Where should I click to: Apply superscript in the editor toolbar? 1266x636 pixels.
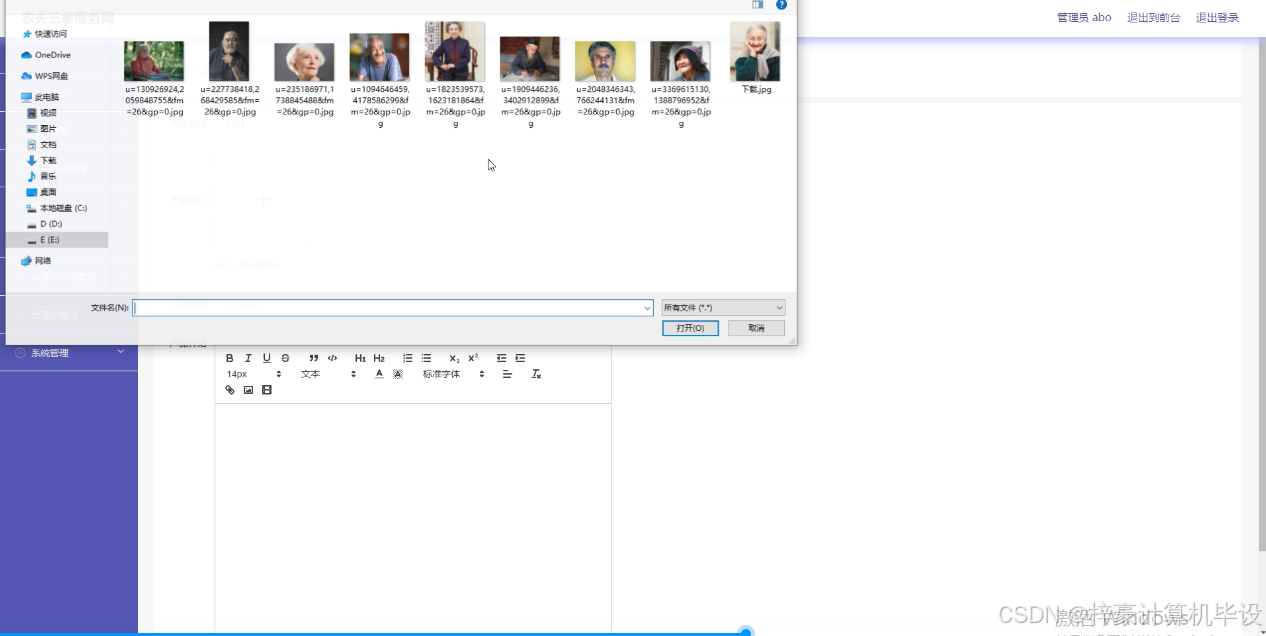coord(473,358)
